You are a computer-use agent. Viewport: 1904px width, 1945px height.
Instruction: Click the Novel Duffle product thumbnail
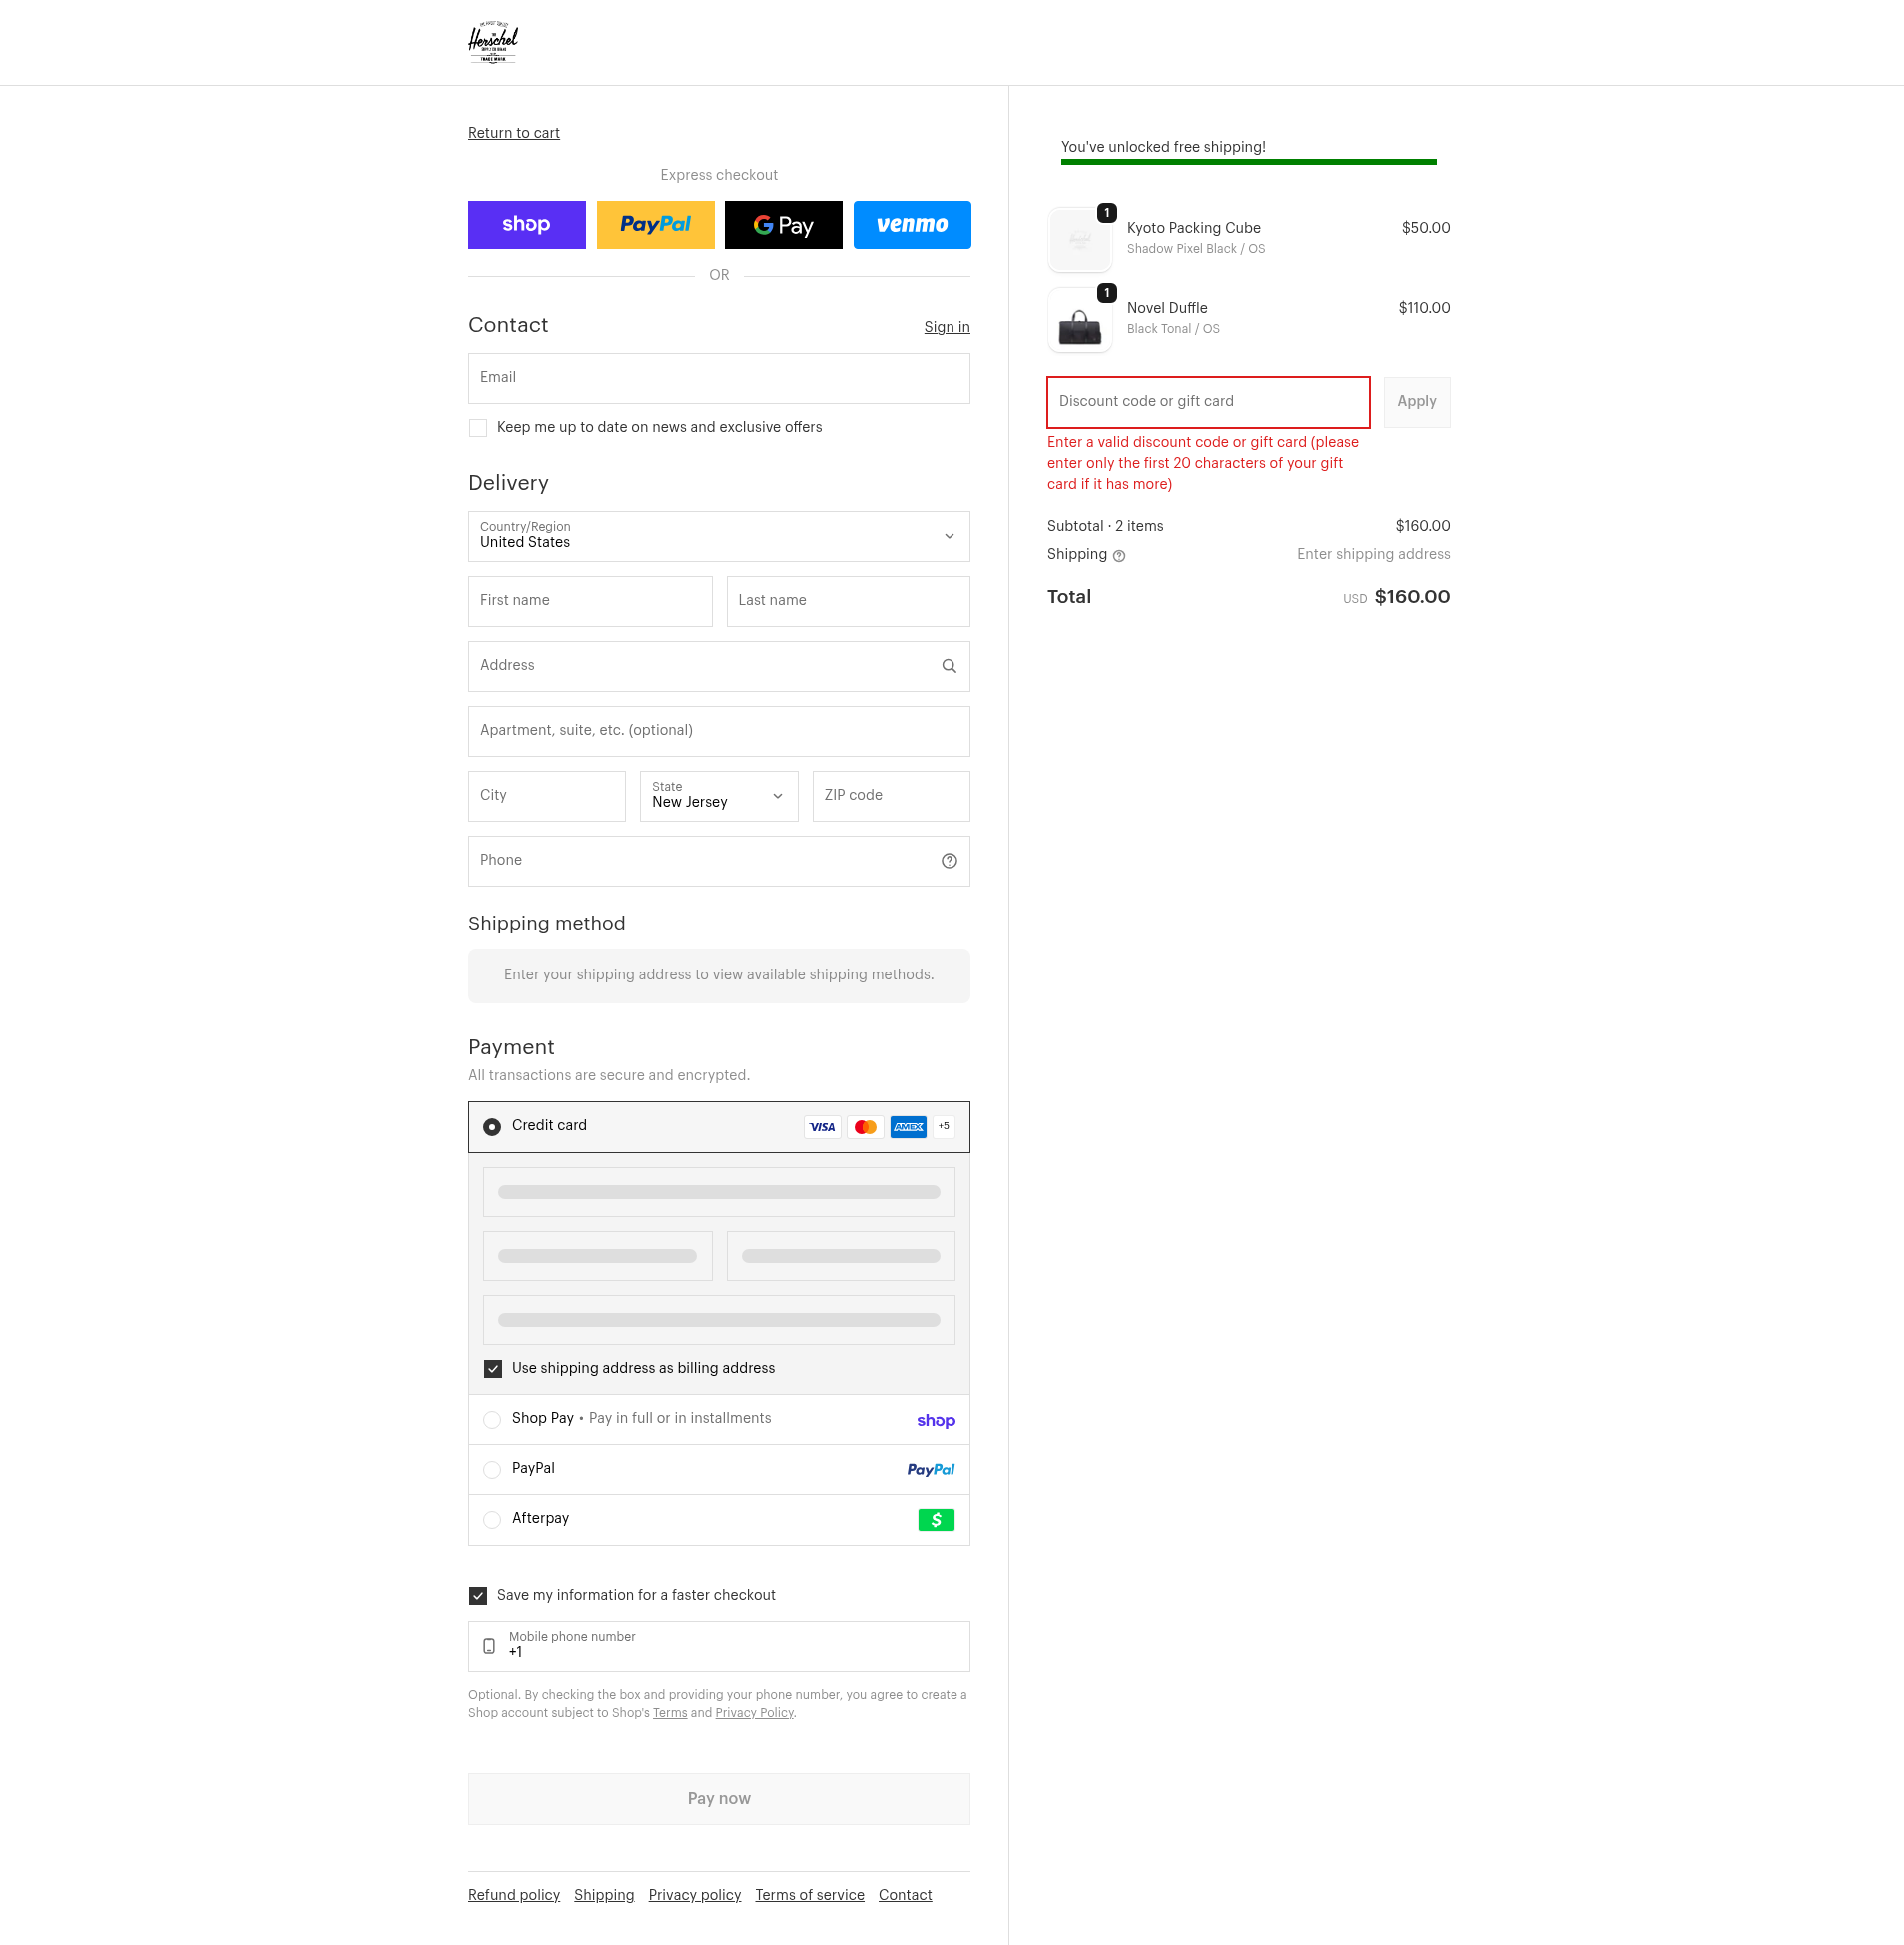(1079, 321)
